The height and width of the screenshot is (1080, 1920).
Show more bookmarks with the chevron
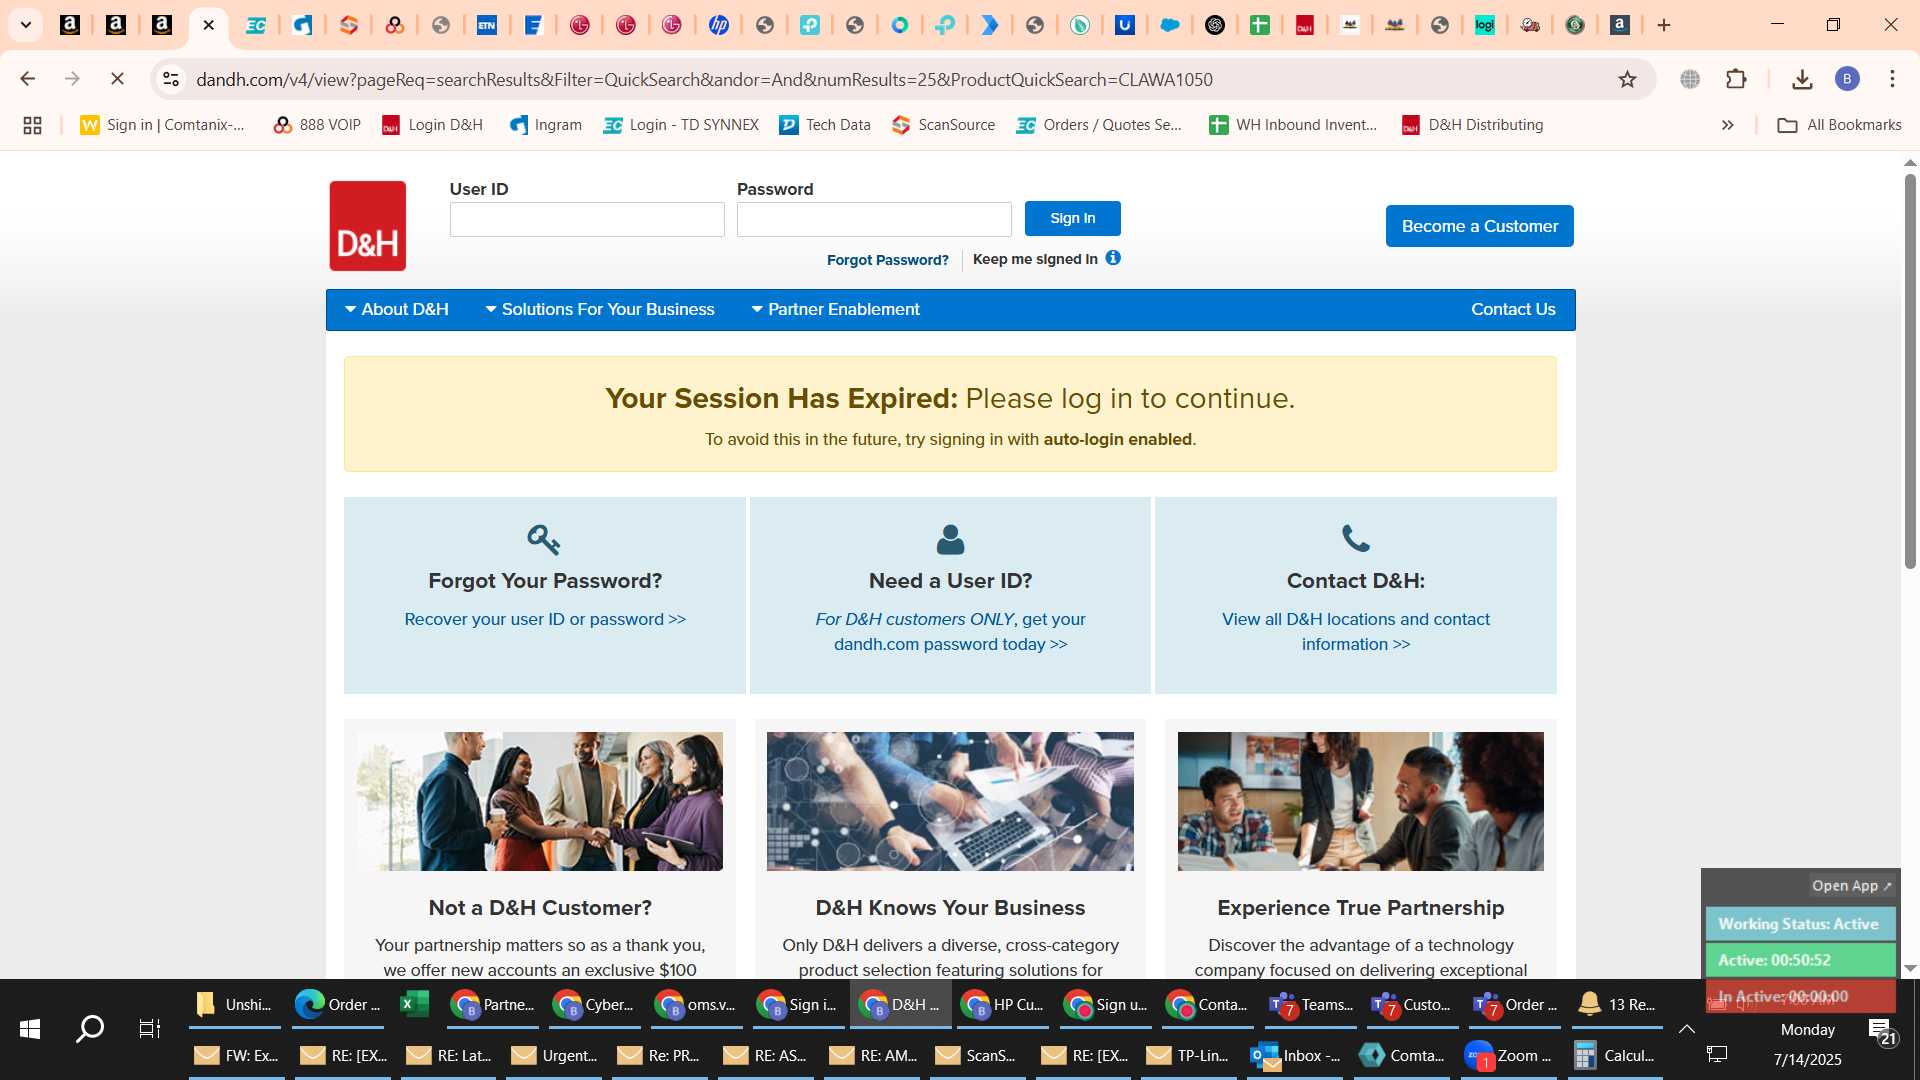point(1727,125)
